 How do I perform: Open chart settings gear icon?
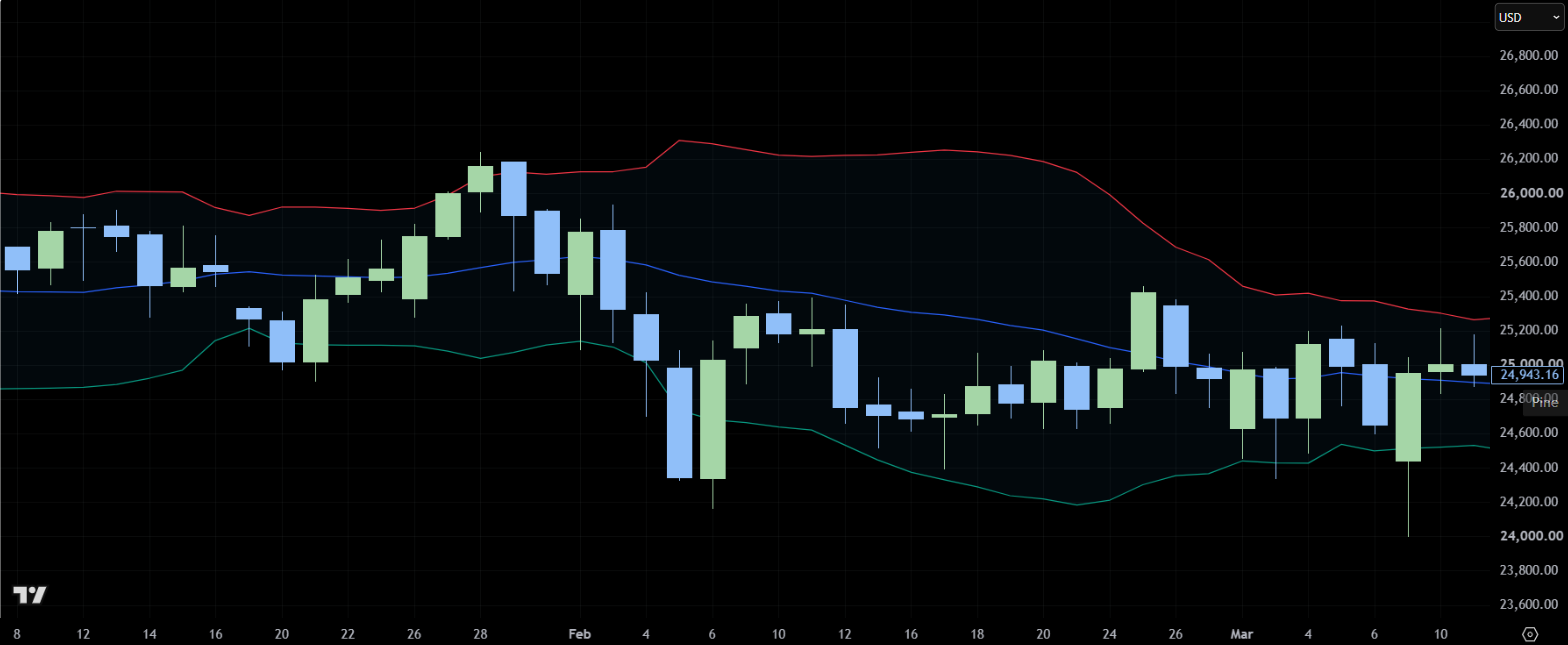click(x=1530, y=634)
